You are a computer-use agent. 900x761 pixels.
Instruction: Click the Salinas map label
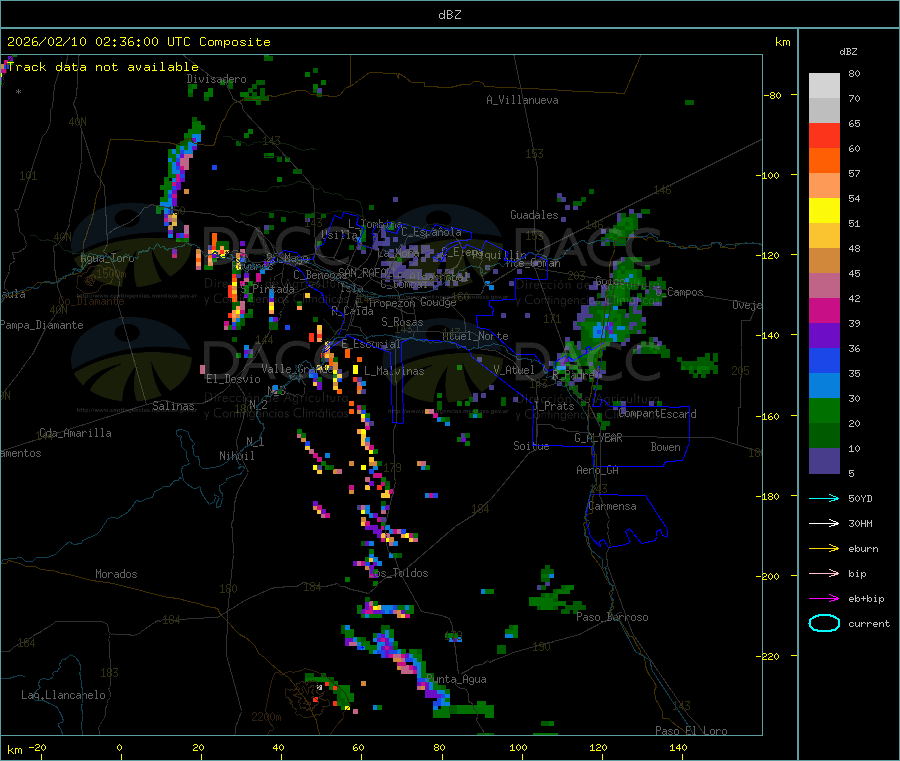173,406
